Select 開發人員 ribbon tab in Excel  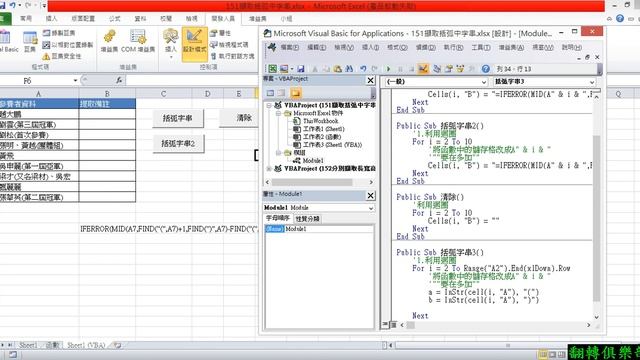point(223,18)
